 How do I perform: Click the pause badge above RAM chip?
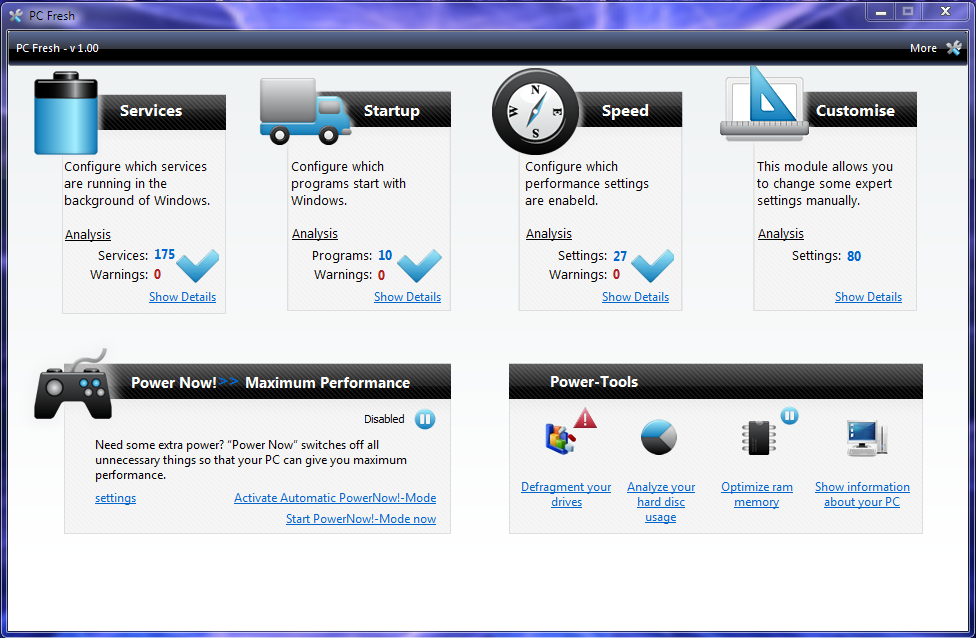[789, 415]
